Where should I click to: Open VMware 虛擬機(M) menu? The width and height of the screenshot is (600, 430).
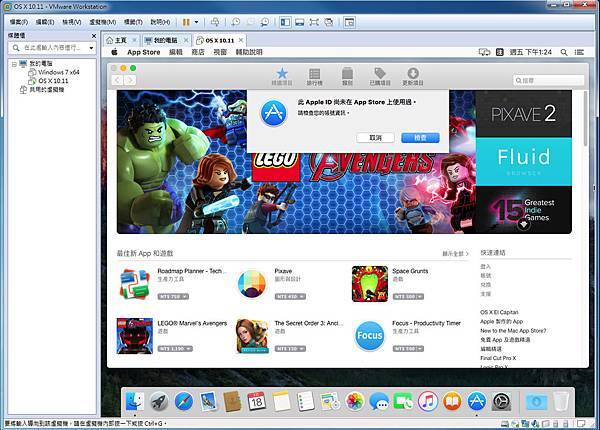coord(103,22)
